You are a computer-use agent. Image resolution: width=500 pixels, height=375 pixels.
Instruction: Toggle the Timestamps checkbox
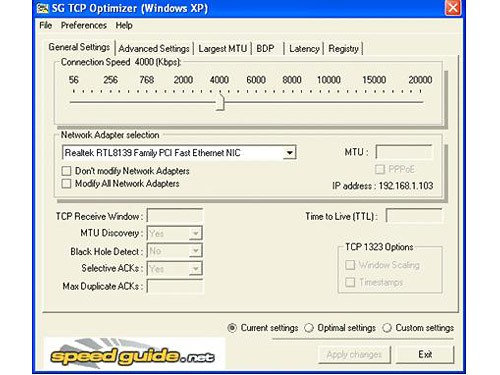pyautogui.click(x=350, y=282)
